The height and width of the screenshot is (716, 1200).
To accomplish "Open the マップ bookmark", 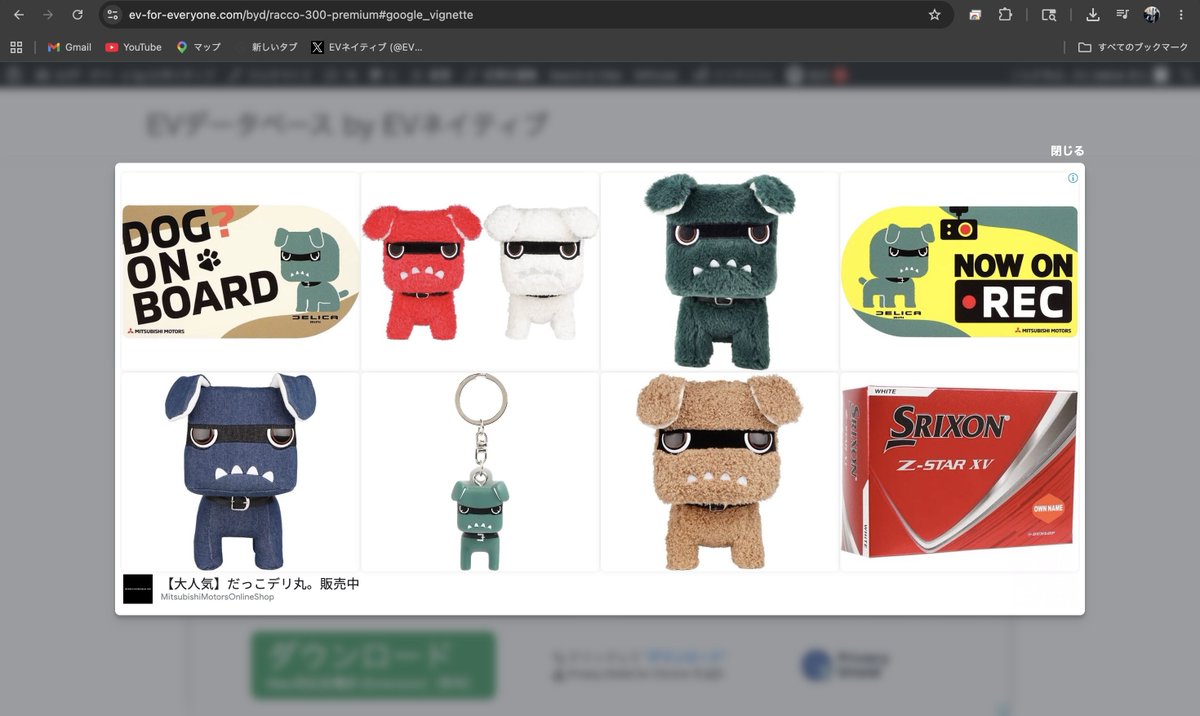I will click(x=199, y=47).
